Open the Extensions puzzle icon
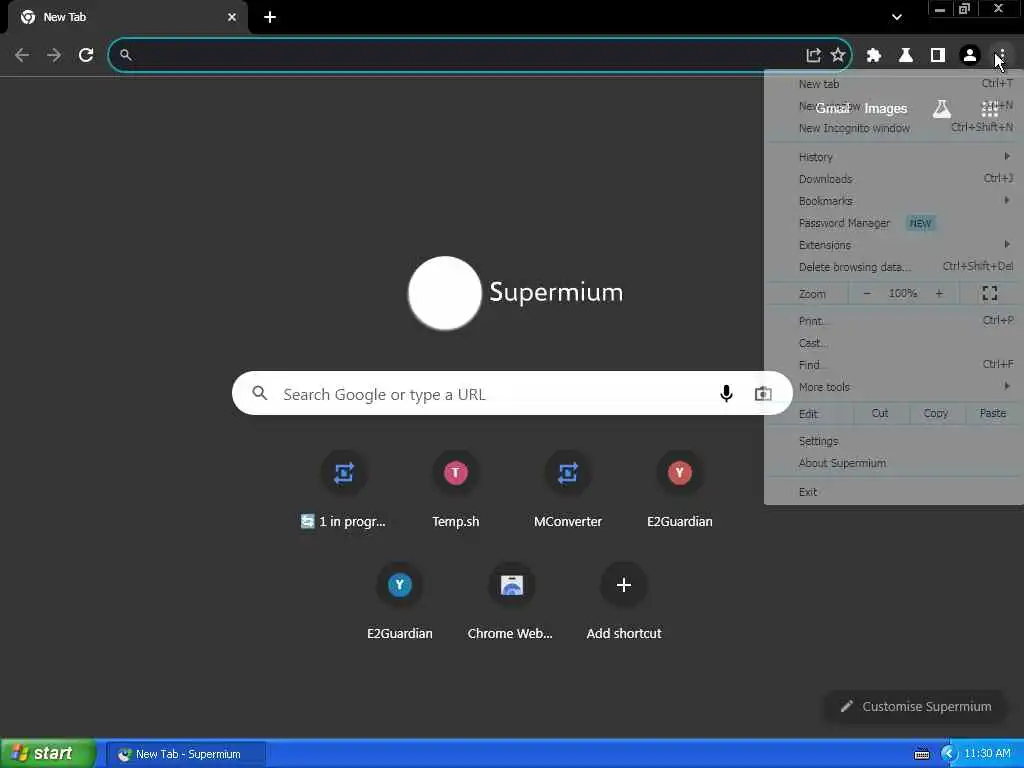The image size is (1024, 768). 874,56
